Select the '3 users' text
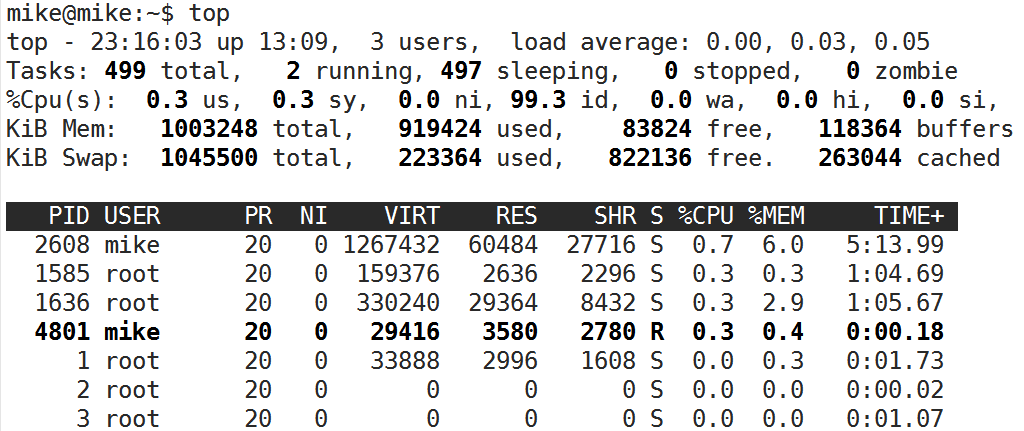 click(x=419, y=42)
